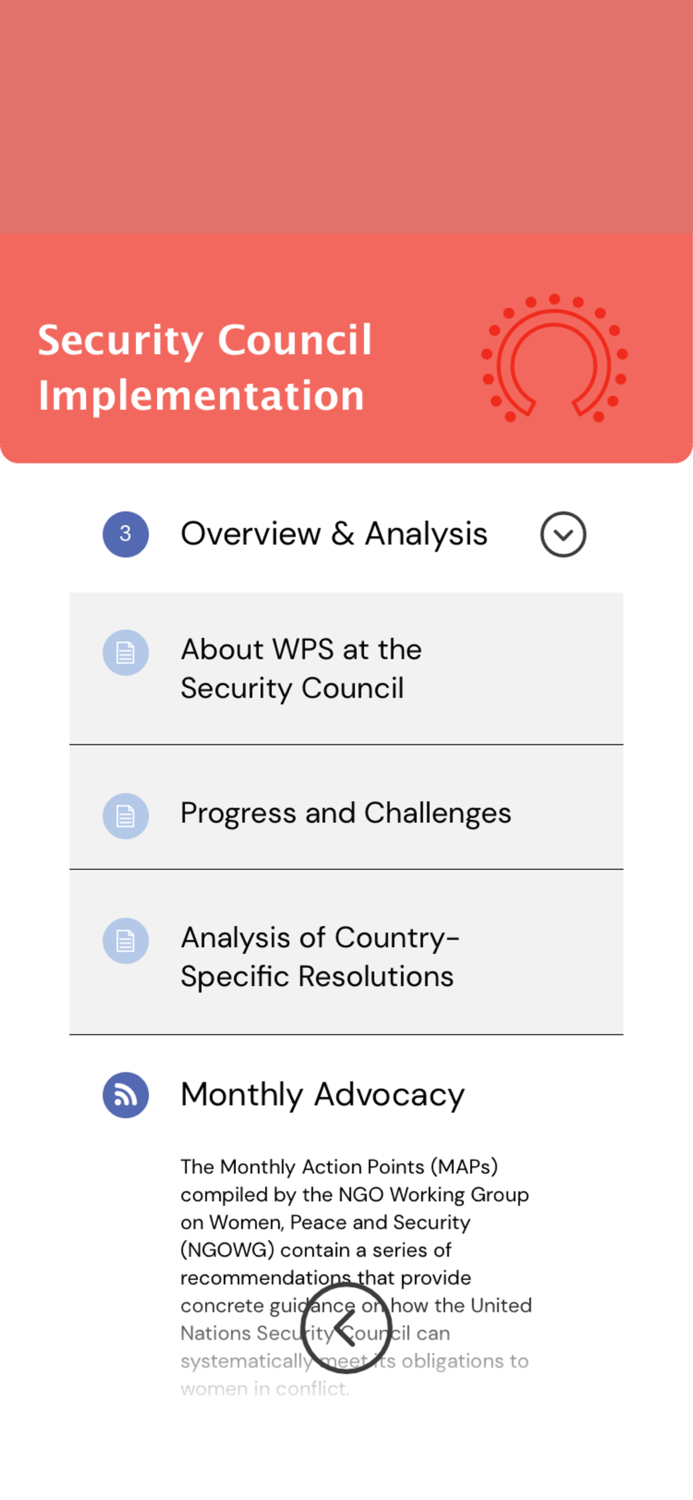Tap the circular back arrow button
Screen dimensions: 693x1500
346,1328
